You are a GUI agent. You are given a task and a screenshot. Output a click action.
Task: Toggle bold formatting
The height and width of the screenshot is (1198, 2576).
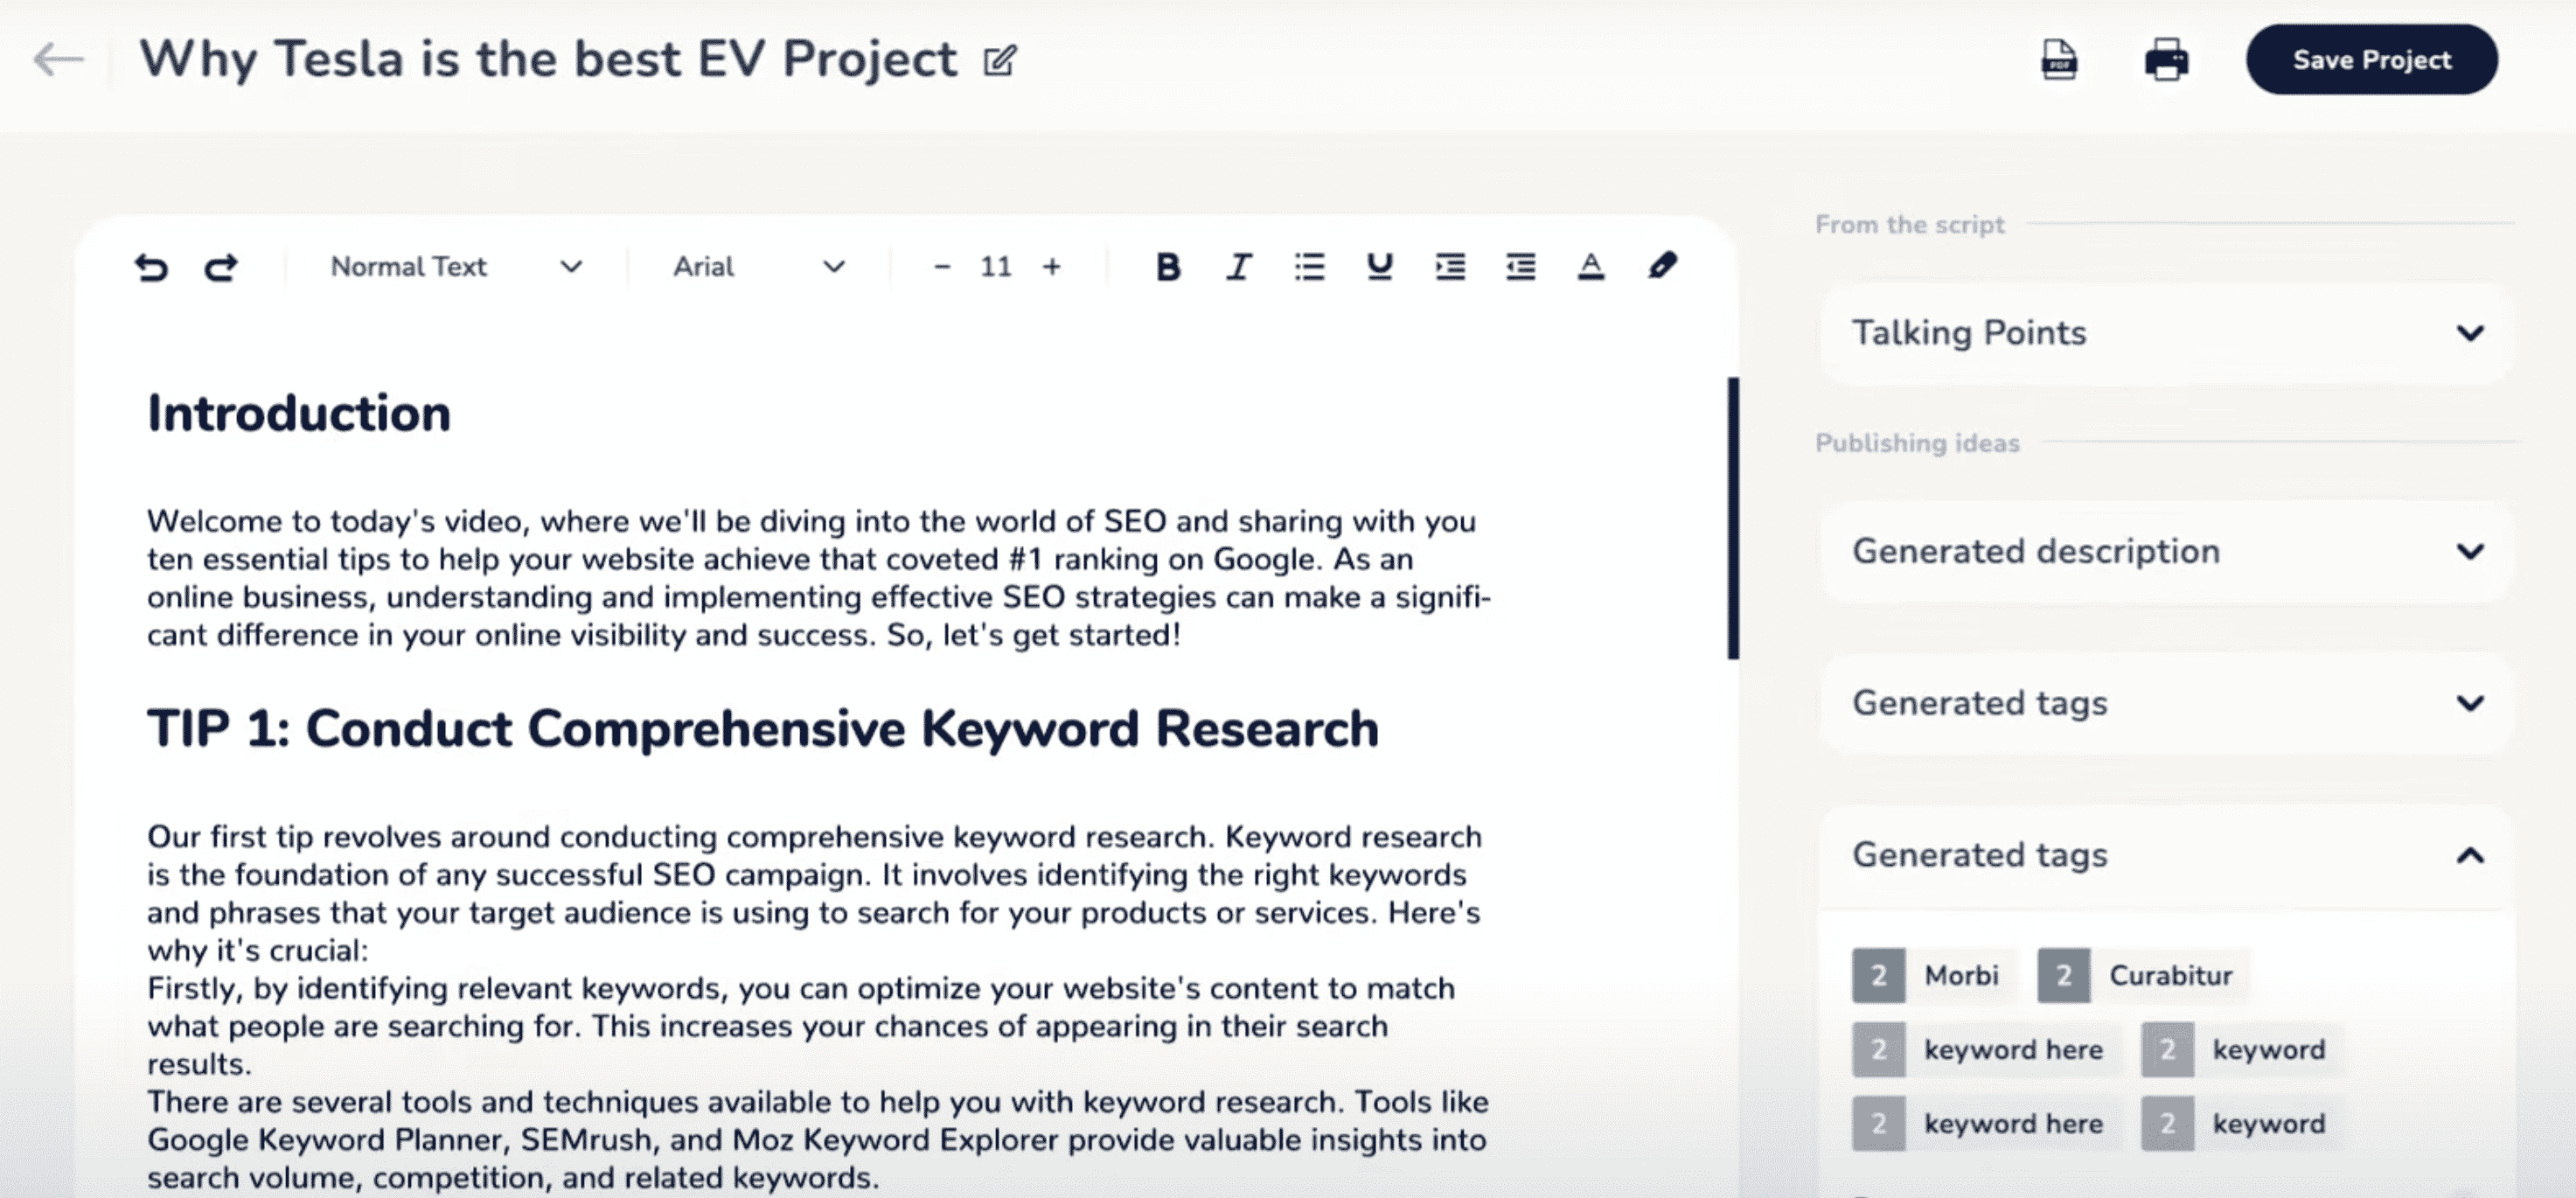pos(1167,267)
